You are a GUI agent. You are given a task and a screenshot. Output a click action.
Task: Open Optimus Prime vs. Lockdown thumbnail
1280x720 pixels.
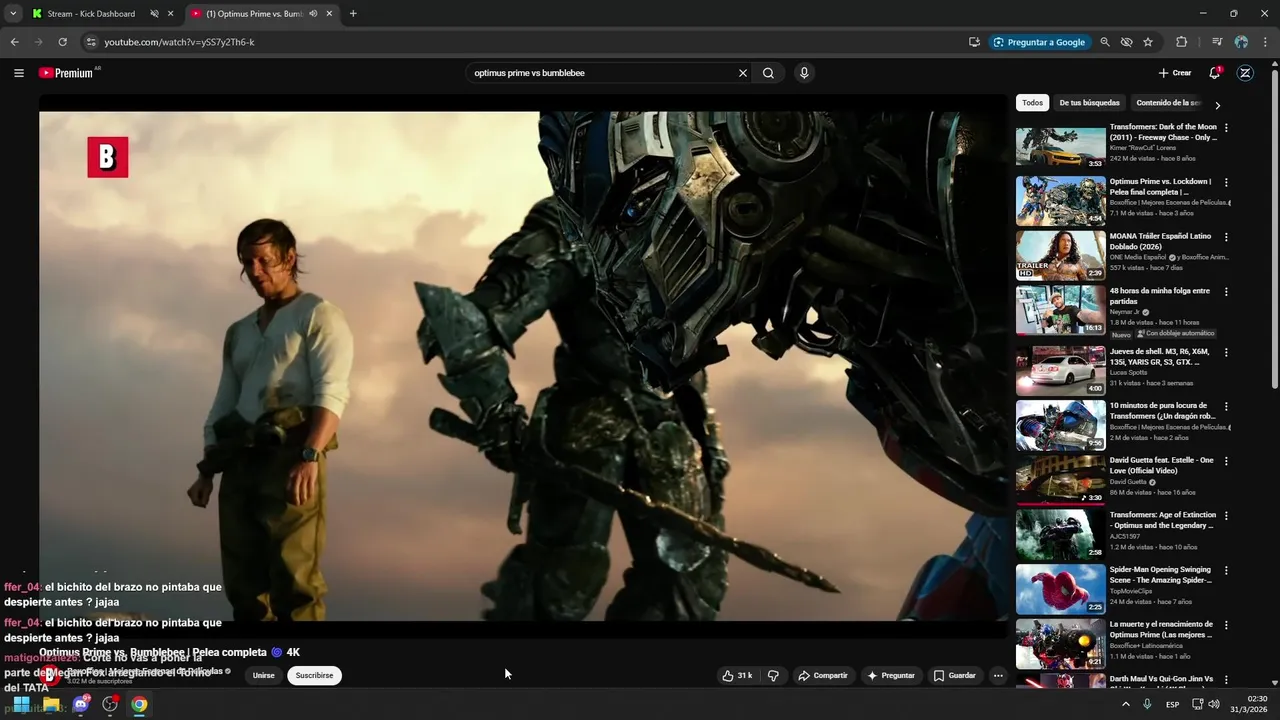1061,201
